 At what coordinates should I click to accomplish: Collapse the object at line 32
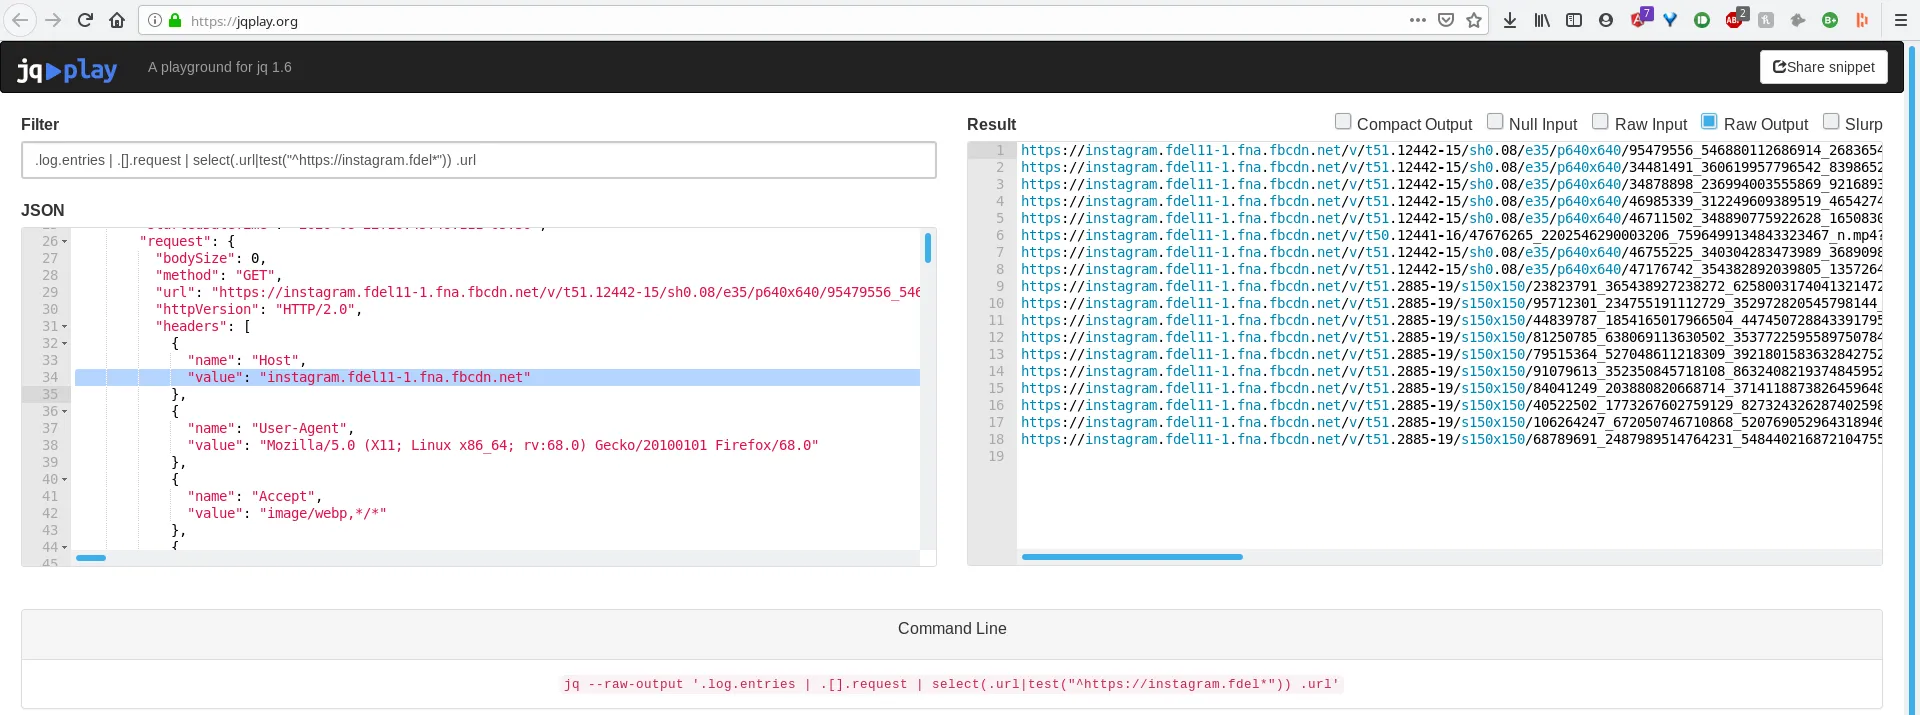[x=65, y=344]
